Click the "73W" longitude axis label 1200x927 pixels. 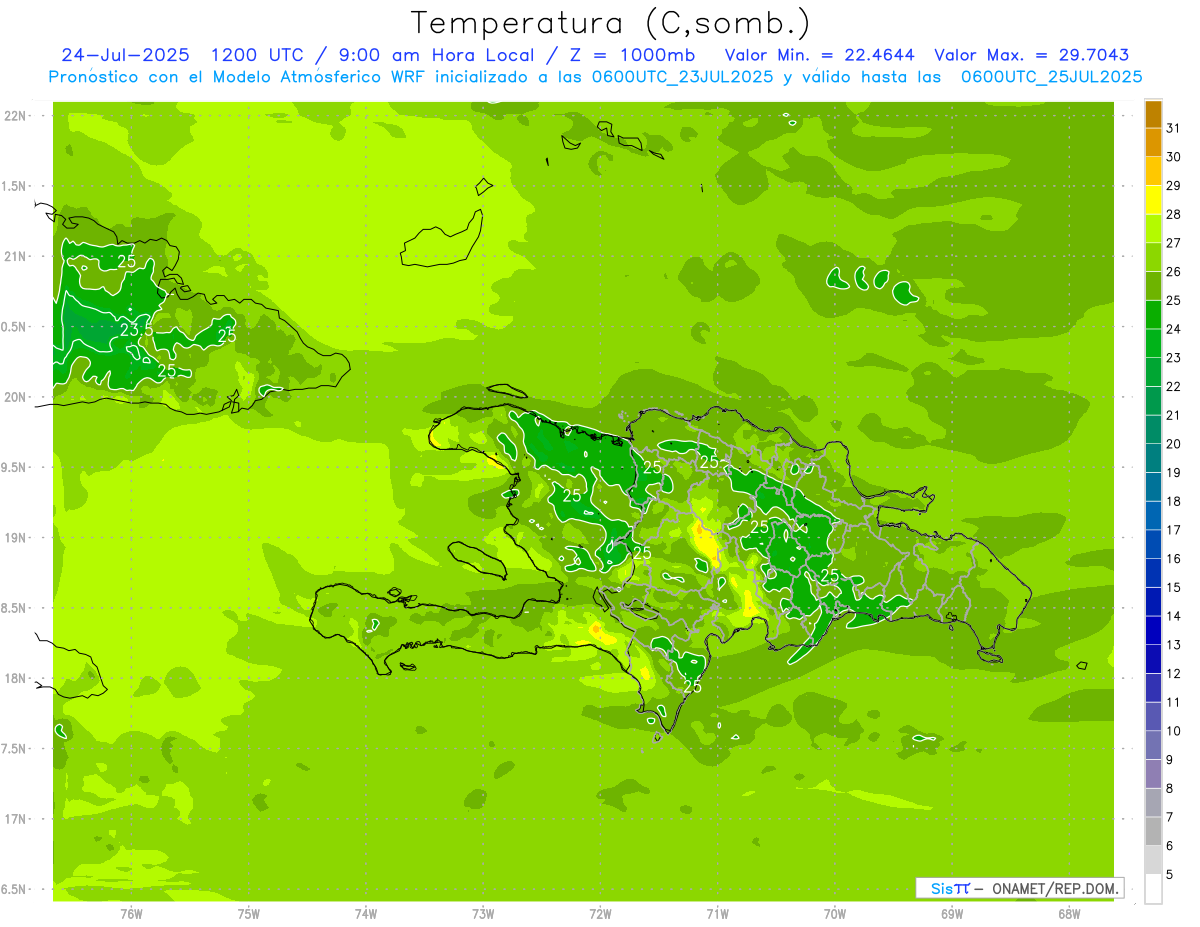(x=483, y=914)
